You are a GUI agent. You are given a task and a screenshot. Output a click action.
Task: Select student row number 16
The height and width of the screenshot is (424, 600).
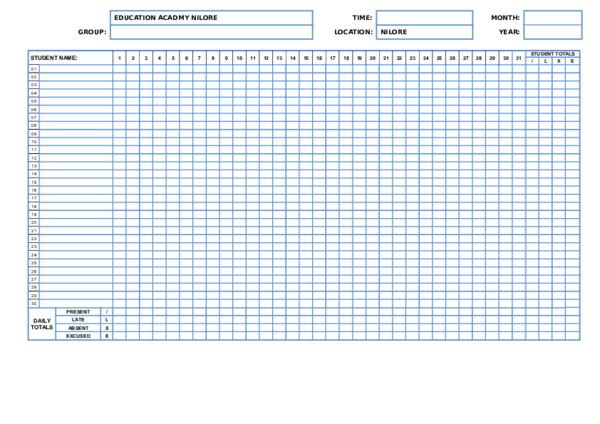[x=34, y=190]
